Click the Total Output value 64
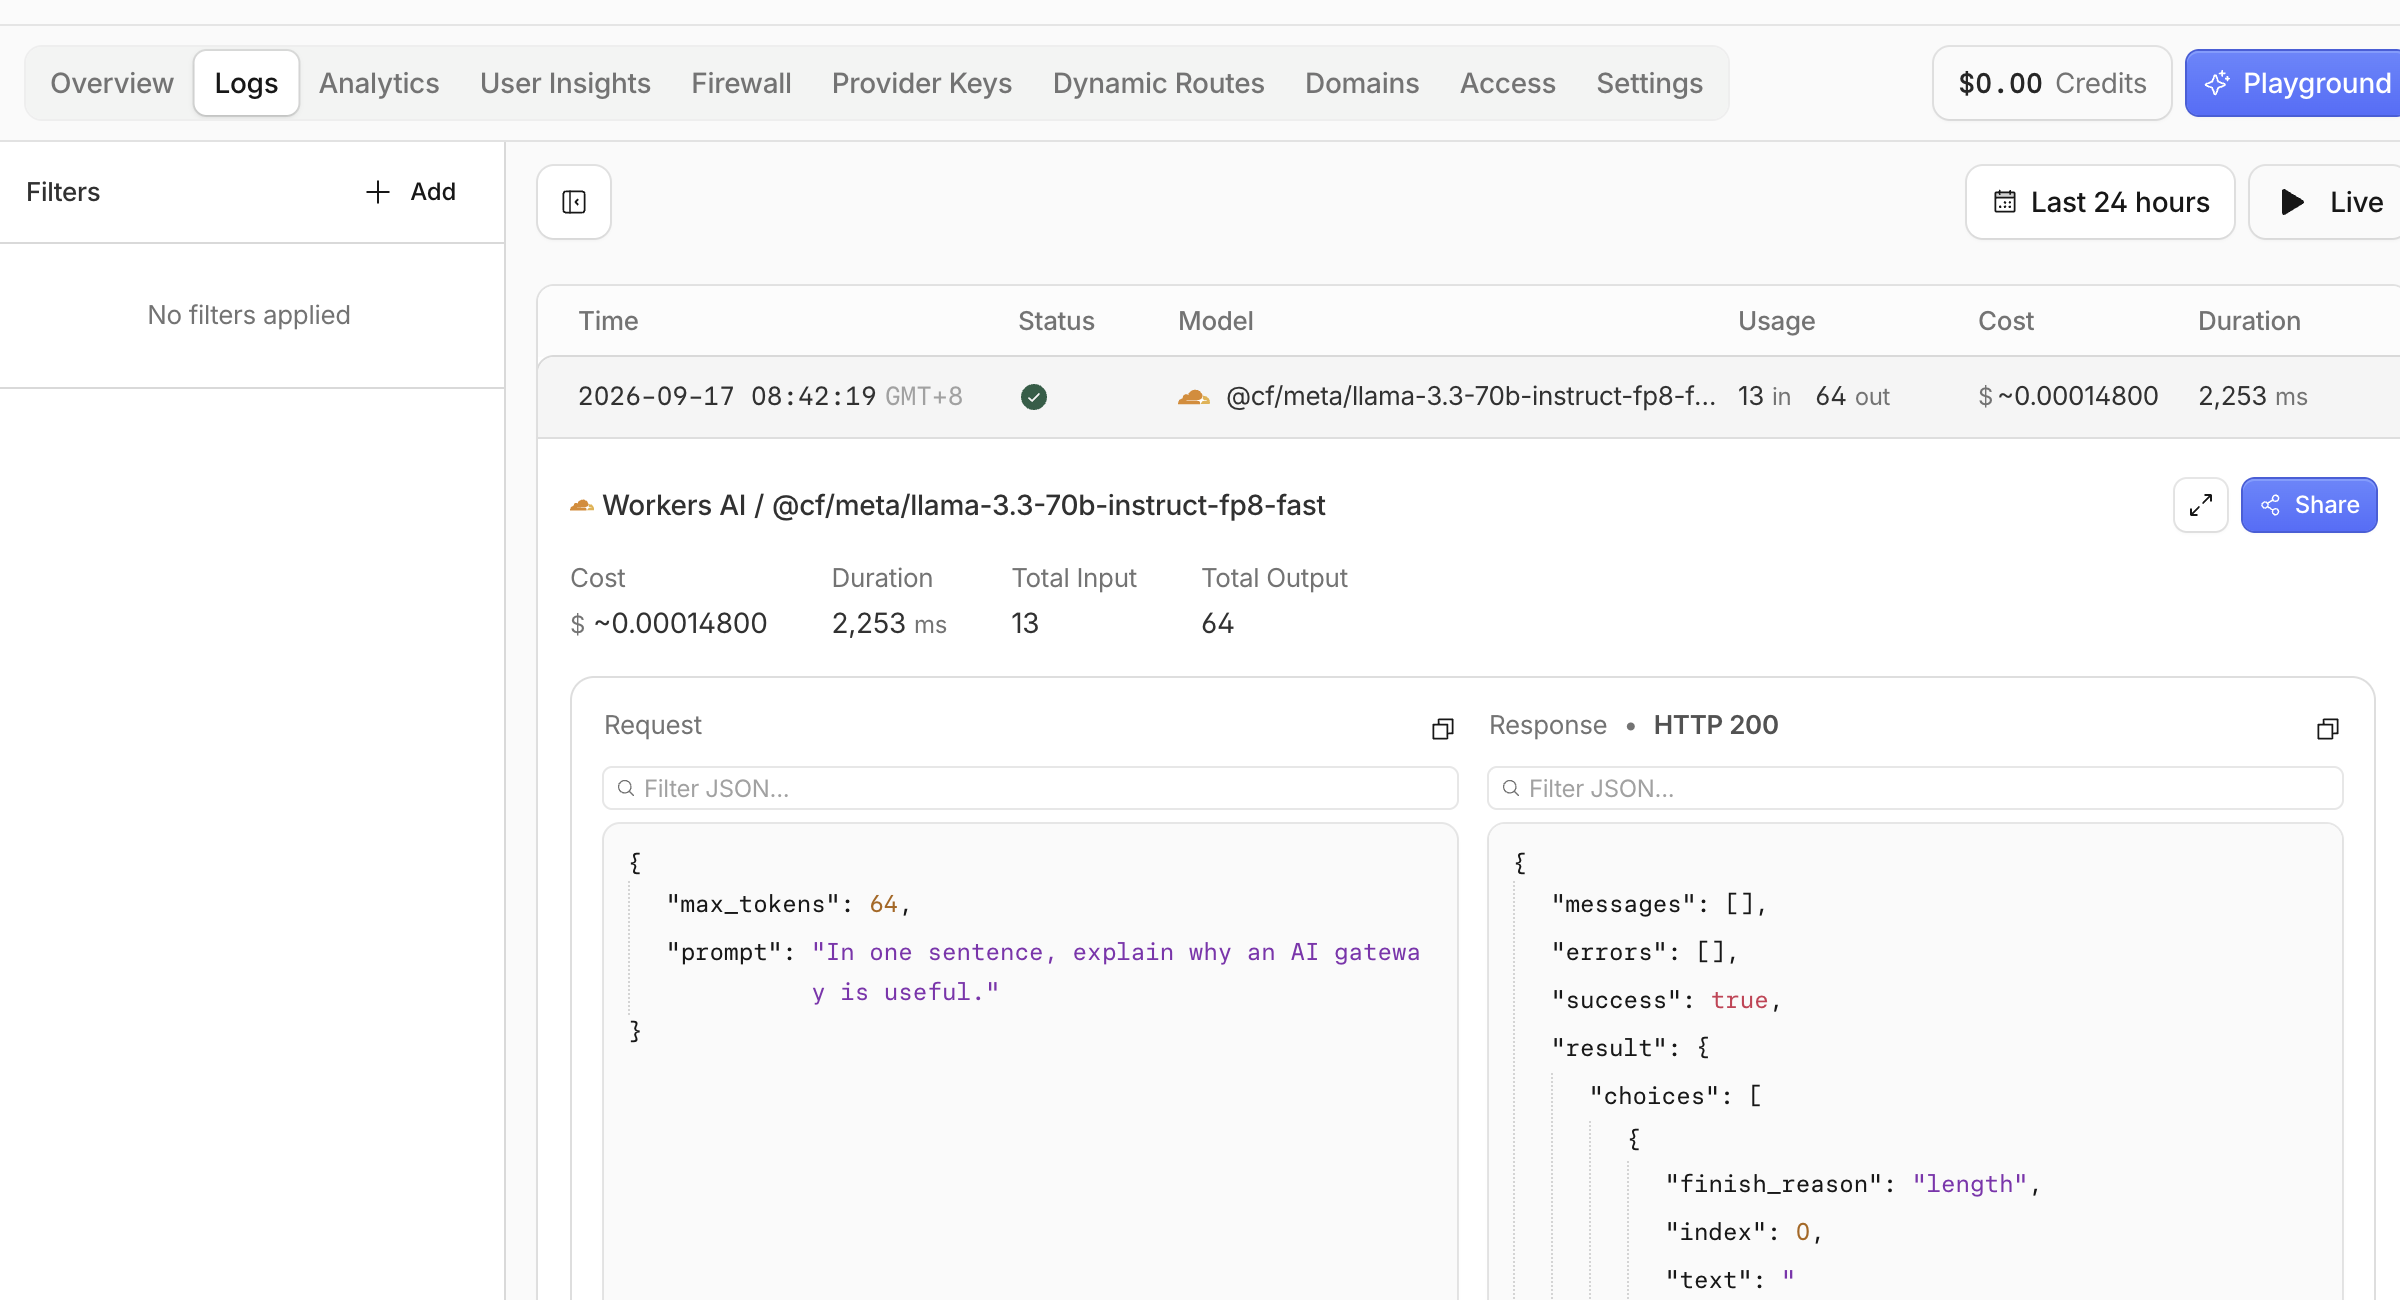2400x1300 pixels. pyautogui.click(x=1217, y=623)
